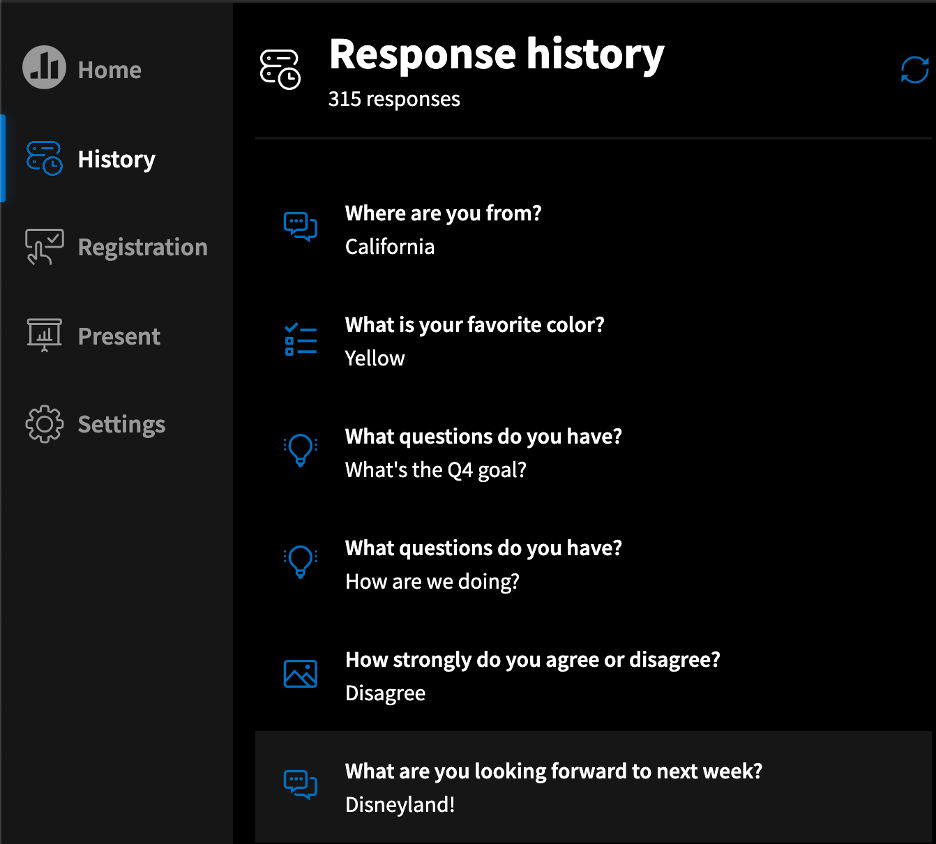The height and width of the screenshot is (844, 936).
Task: Open Settings from the sidebar
Action: click(122, 424)
